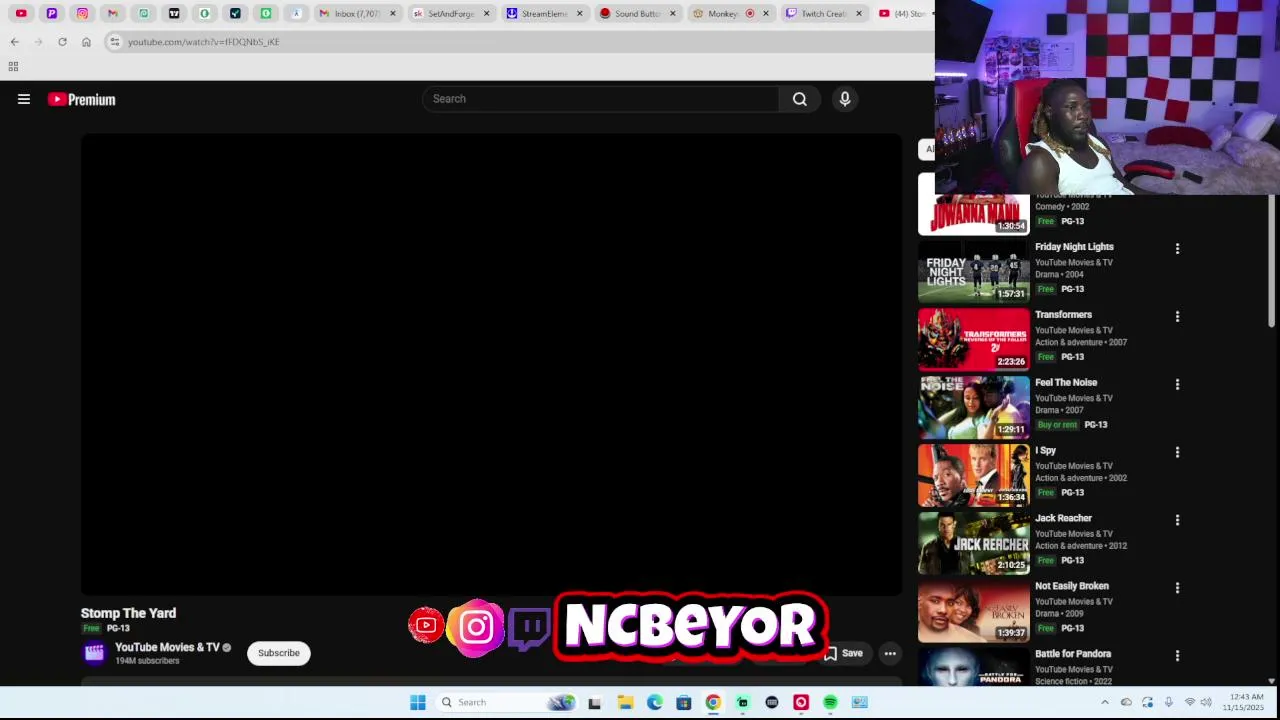This screenshot has width=1280, height=720.
Task: Open Spotify from the taskbar
Action: click(x=830, y=702)
